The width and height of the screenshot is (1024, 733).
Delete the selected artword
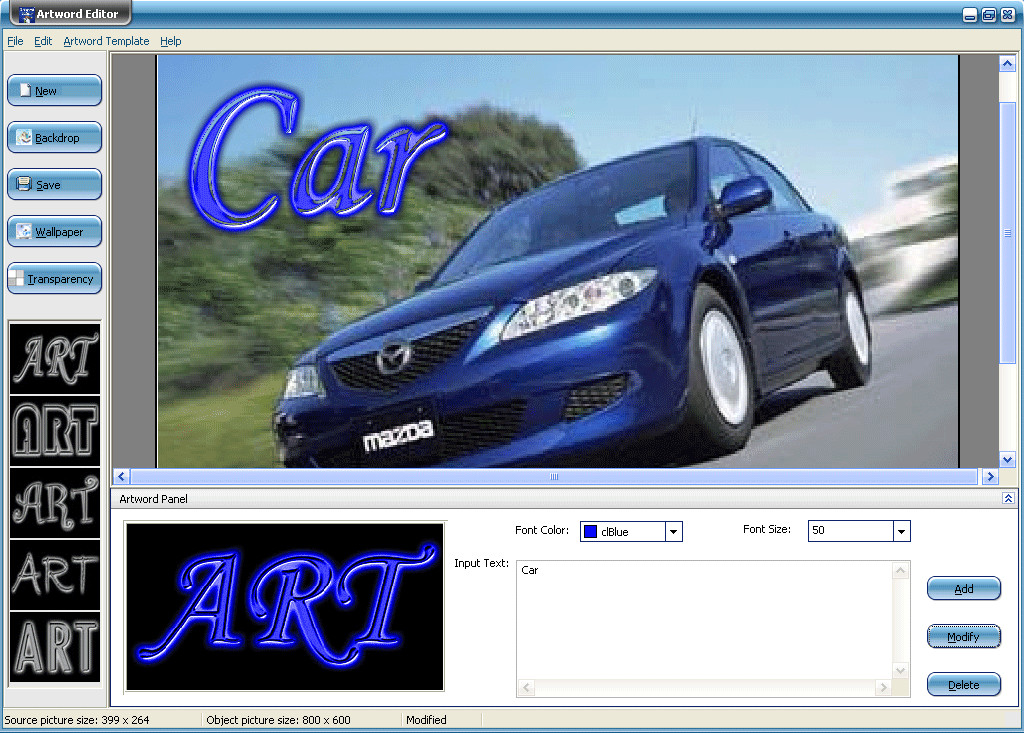[963, 685]
